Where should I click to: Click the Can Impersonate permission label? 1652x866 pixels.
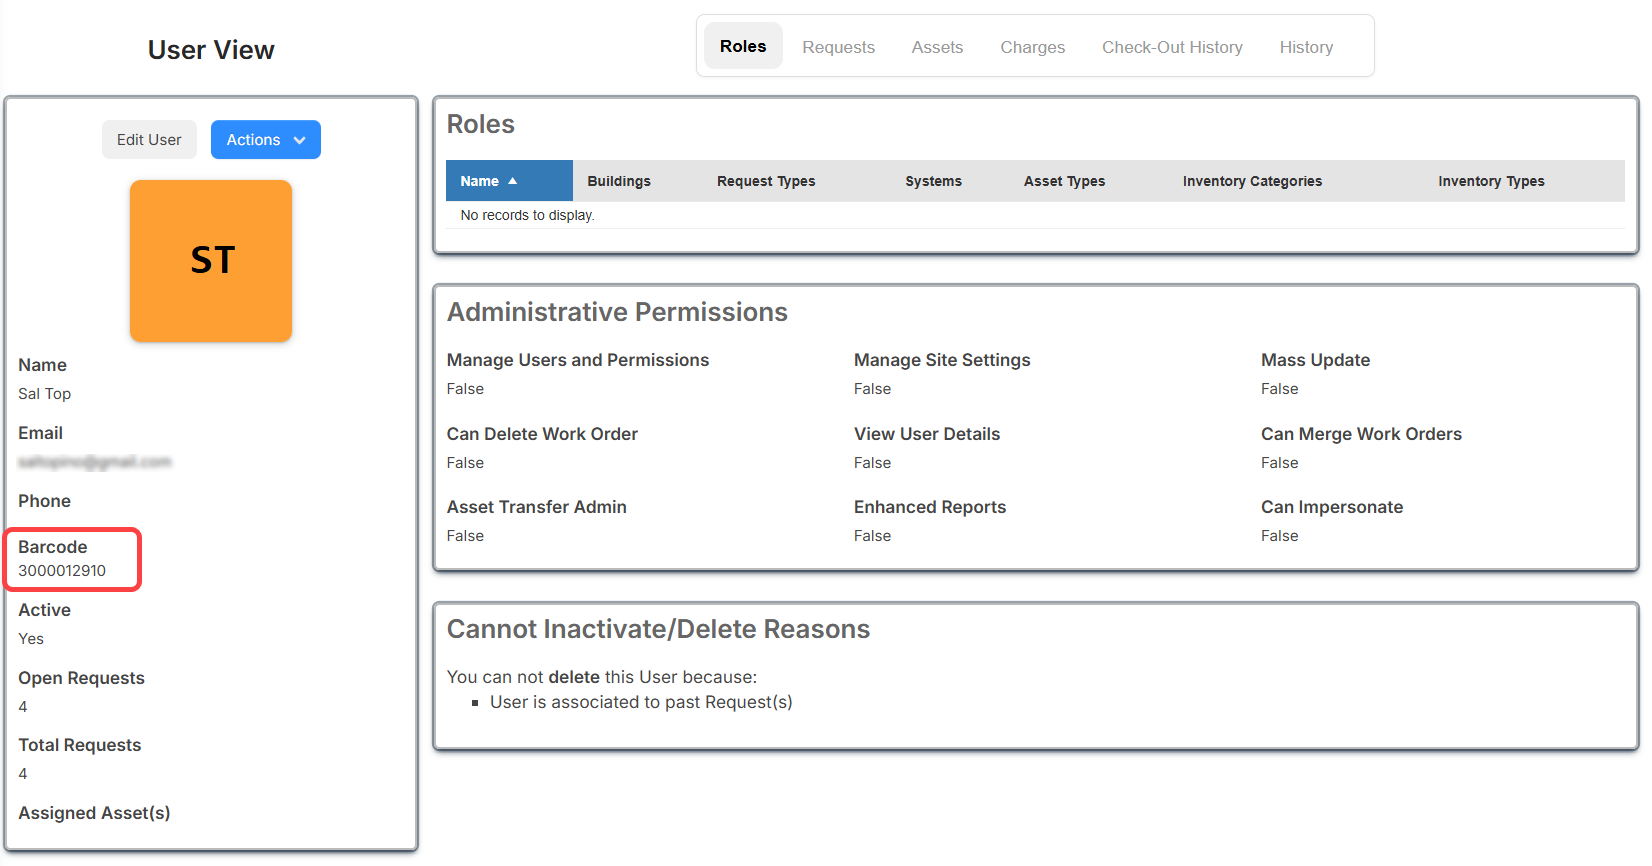click(x=1332, y=507)
